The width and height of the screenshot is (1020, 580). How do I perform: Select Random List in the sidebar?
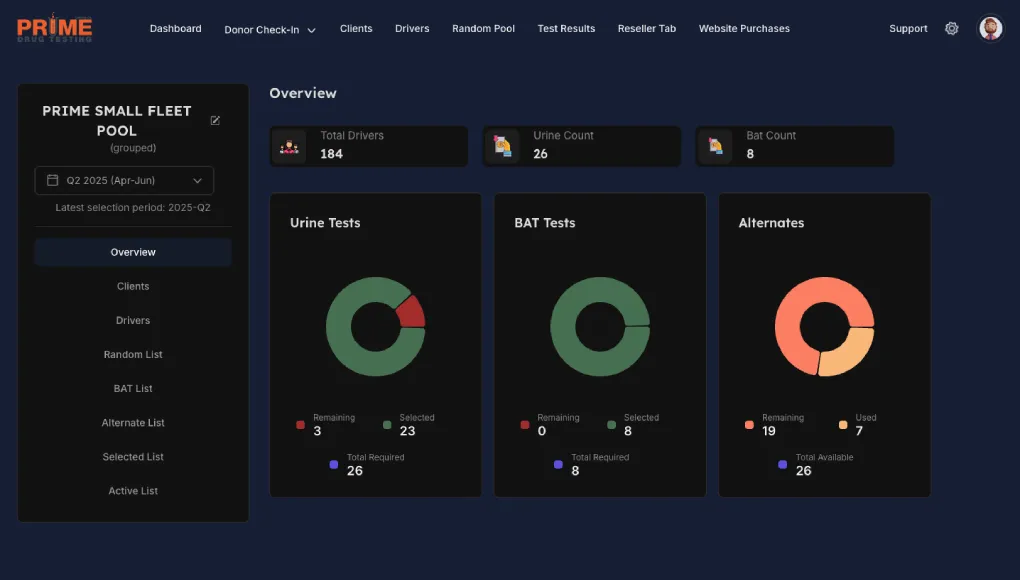point(133,355)
